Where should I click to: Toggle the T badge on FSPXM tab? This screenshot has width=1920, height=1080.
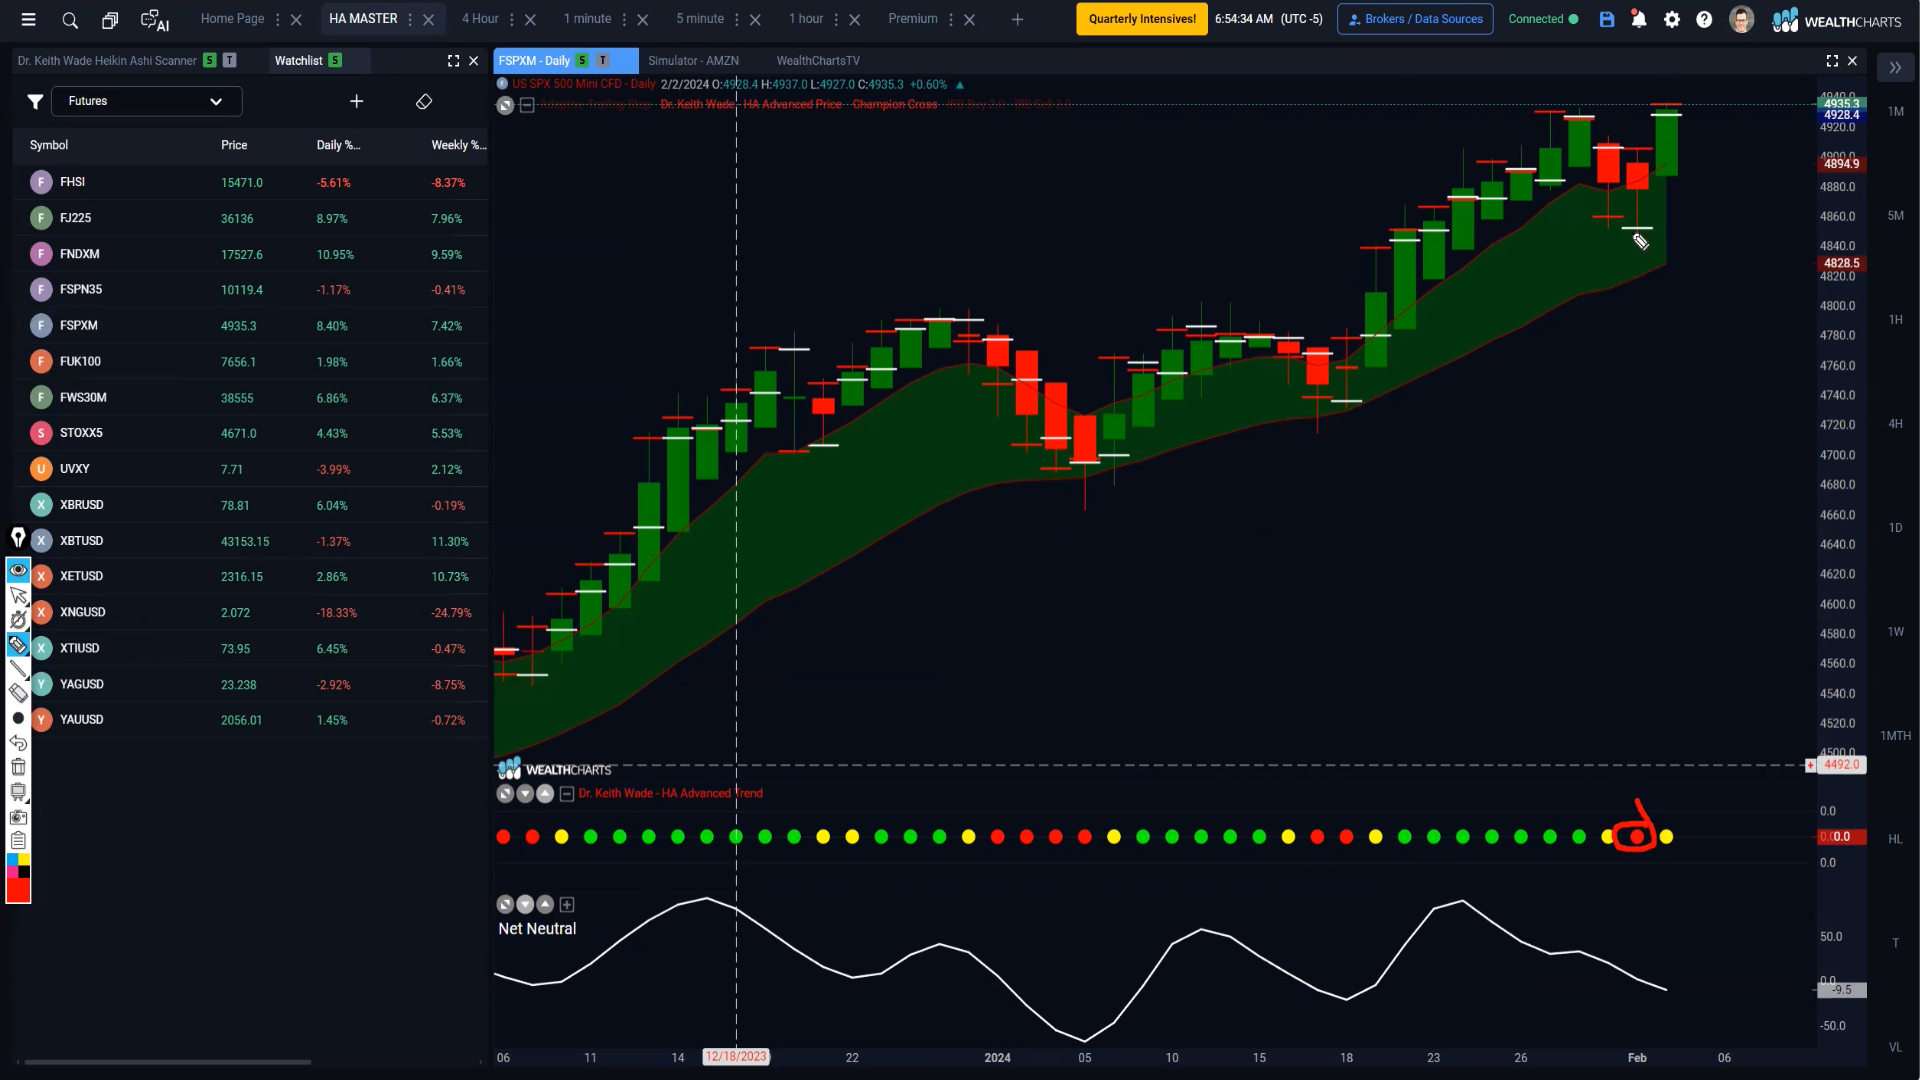pos(603,61)
